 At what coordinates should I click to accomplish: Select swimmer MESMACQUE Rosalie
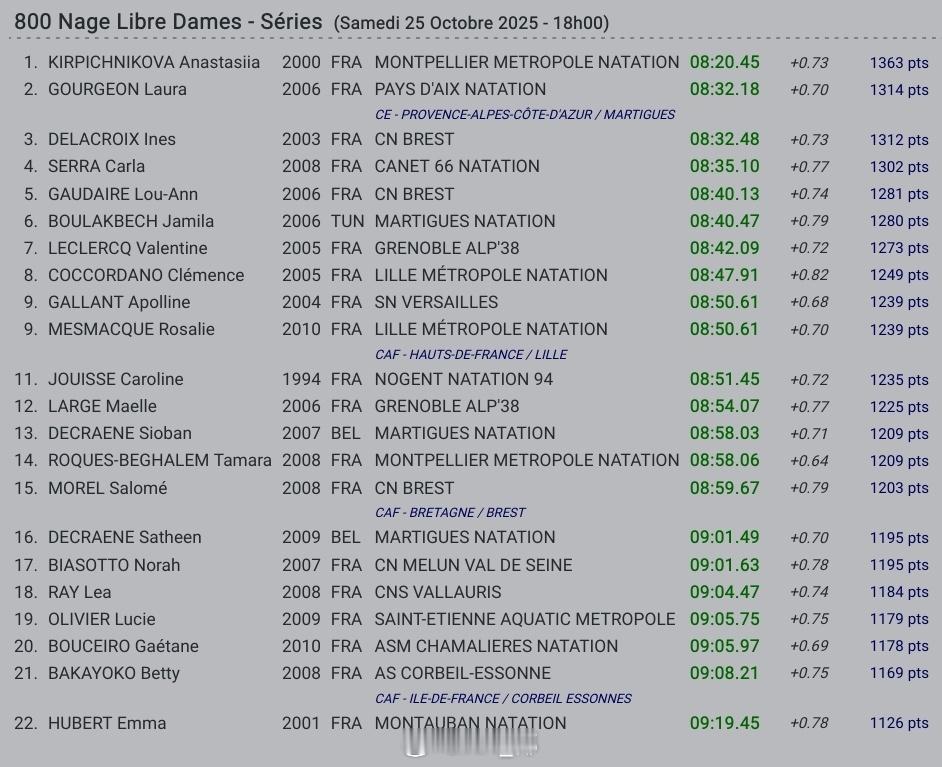pos(132,329)
